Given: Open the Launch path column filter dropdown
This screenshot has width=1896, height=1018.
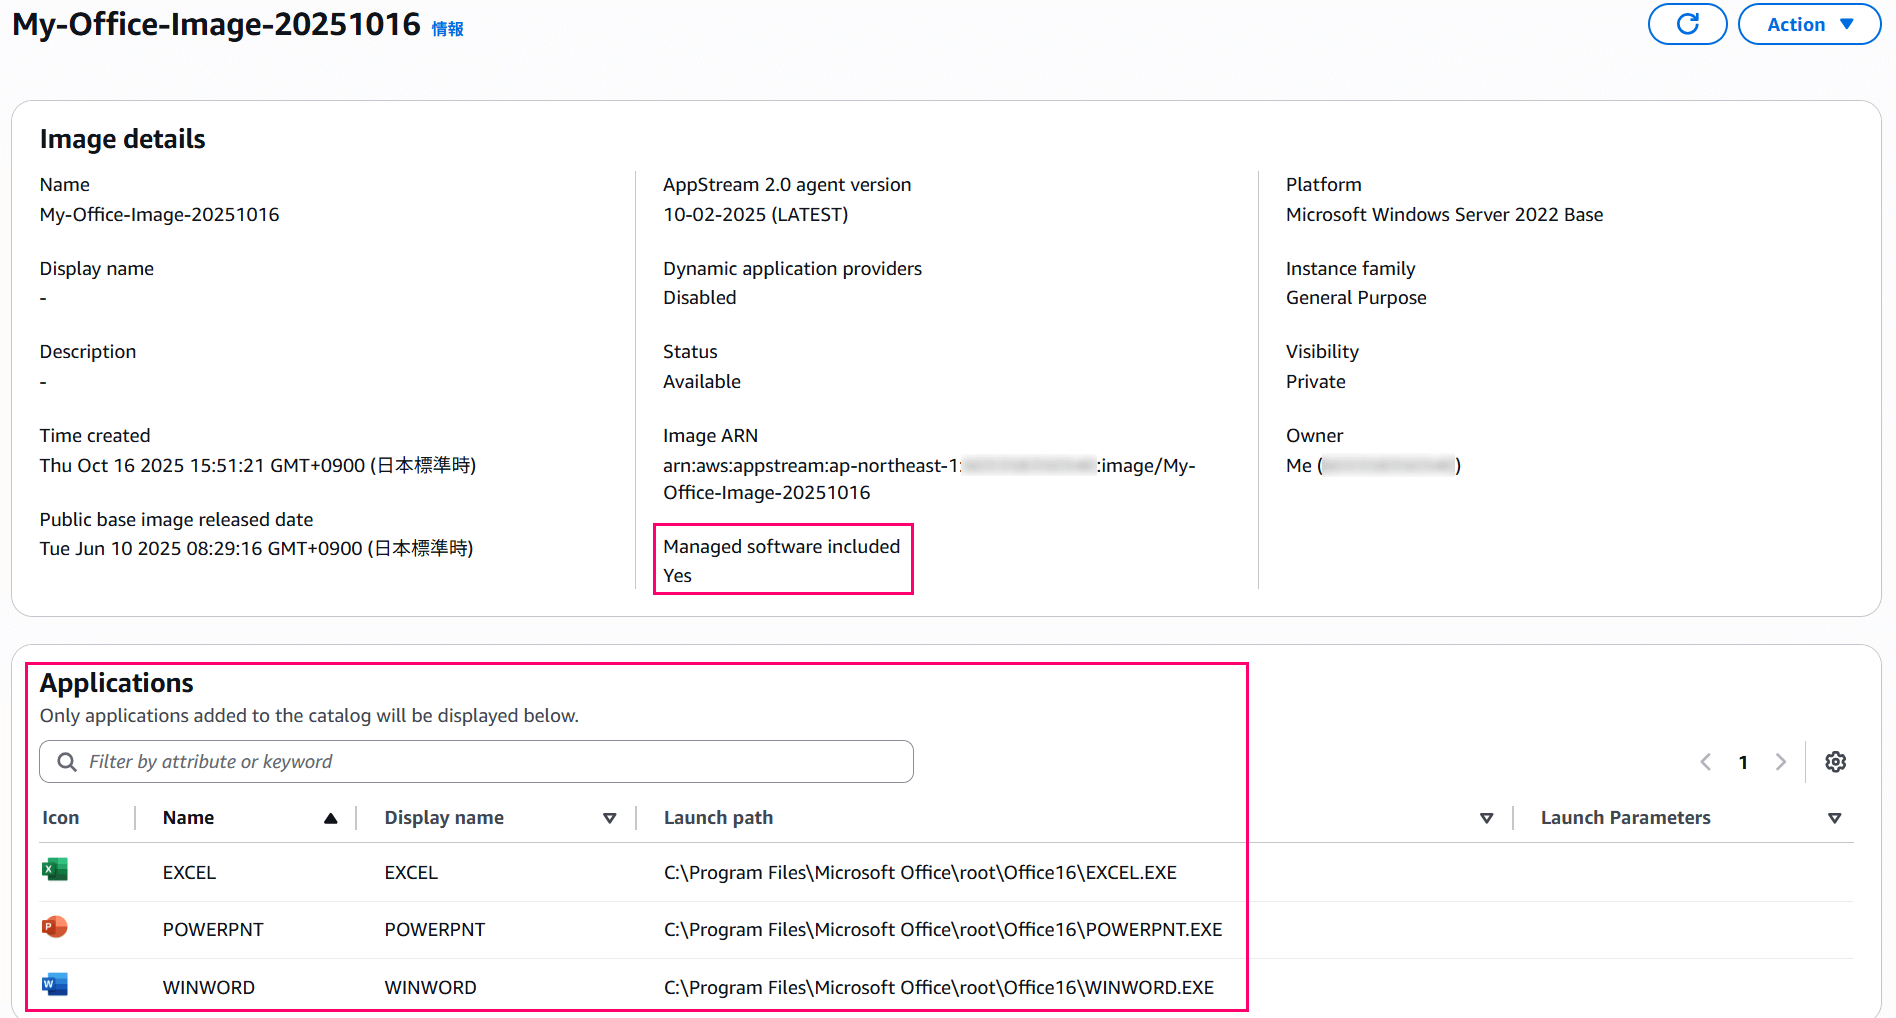Looking at the screenshot, I should tap(1487, 817).
